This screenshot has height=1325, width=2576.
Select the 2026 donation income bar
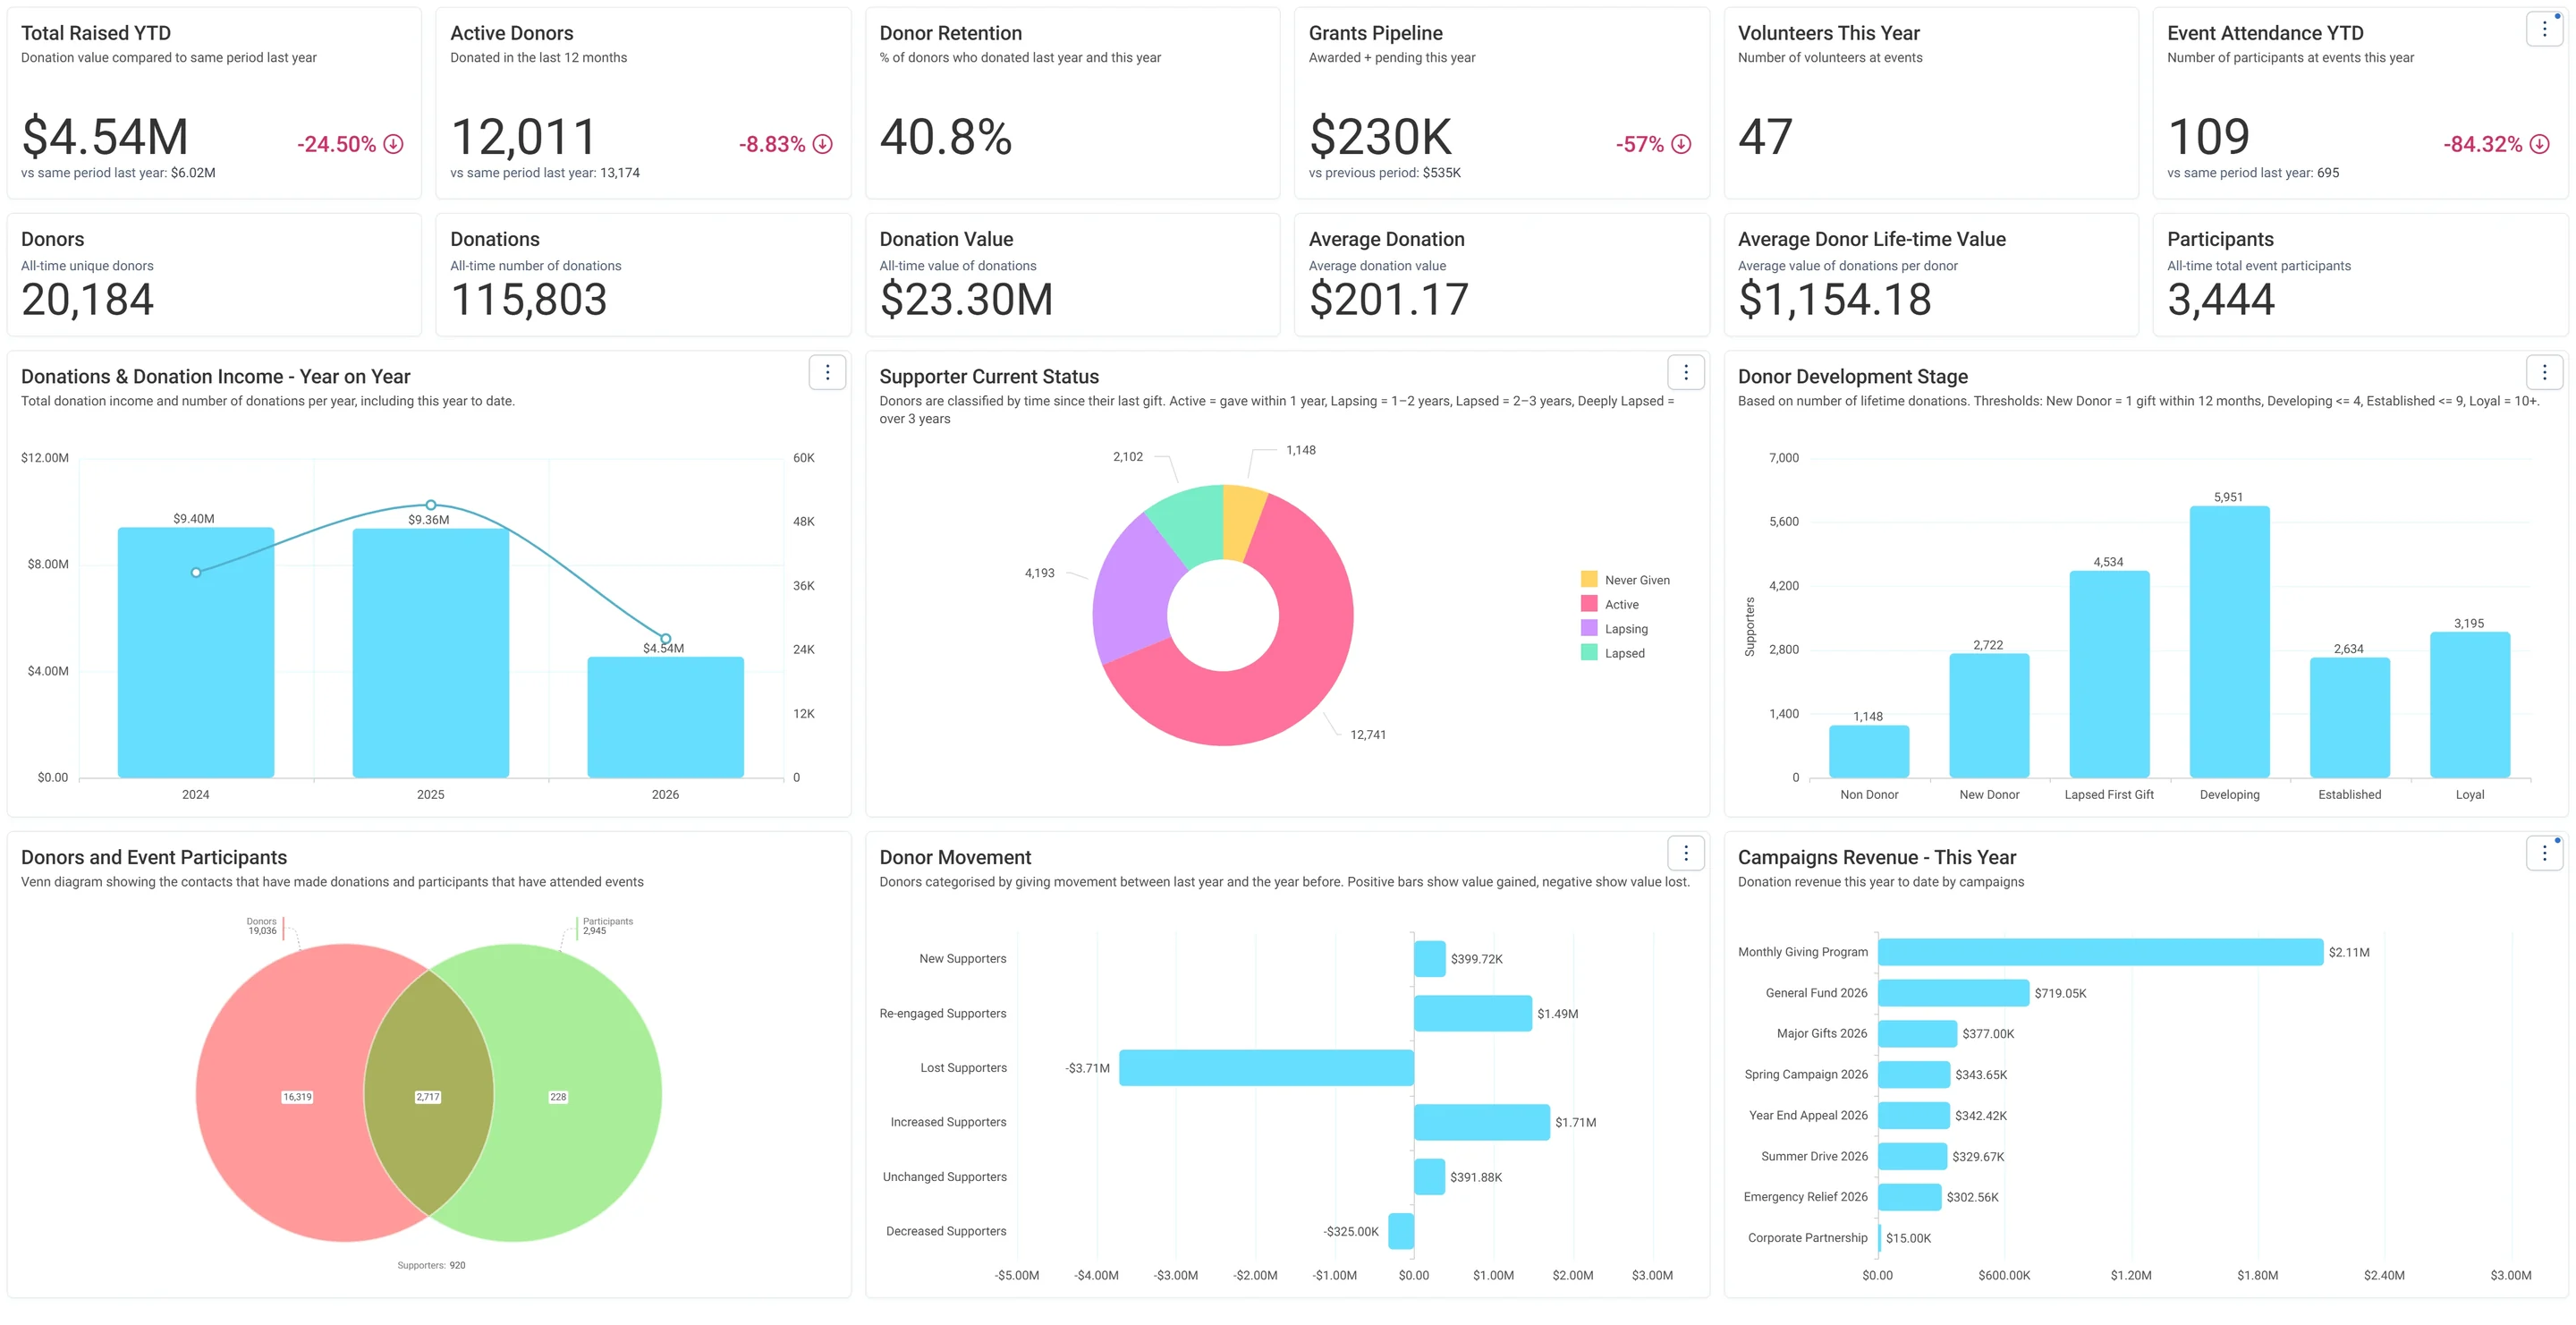[x=665, y=717]
